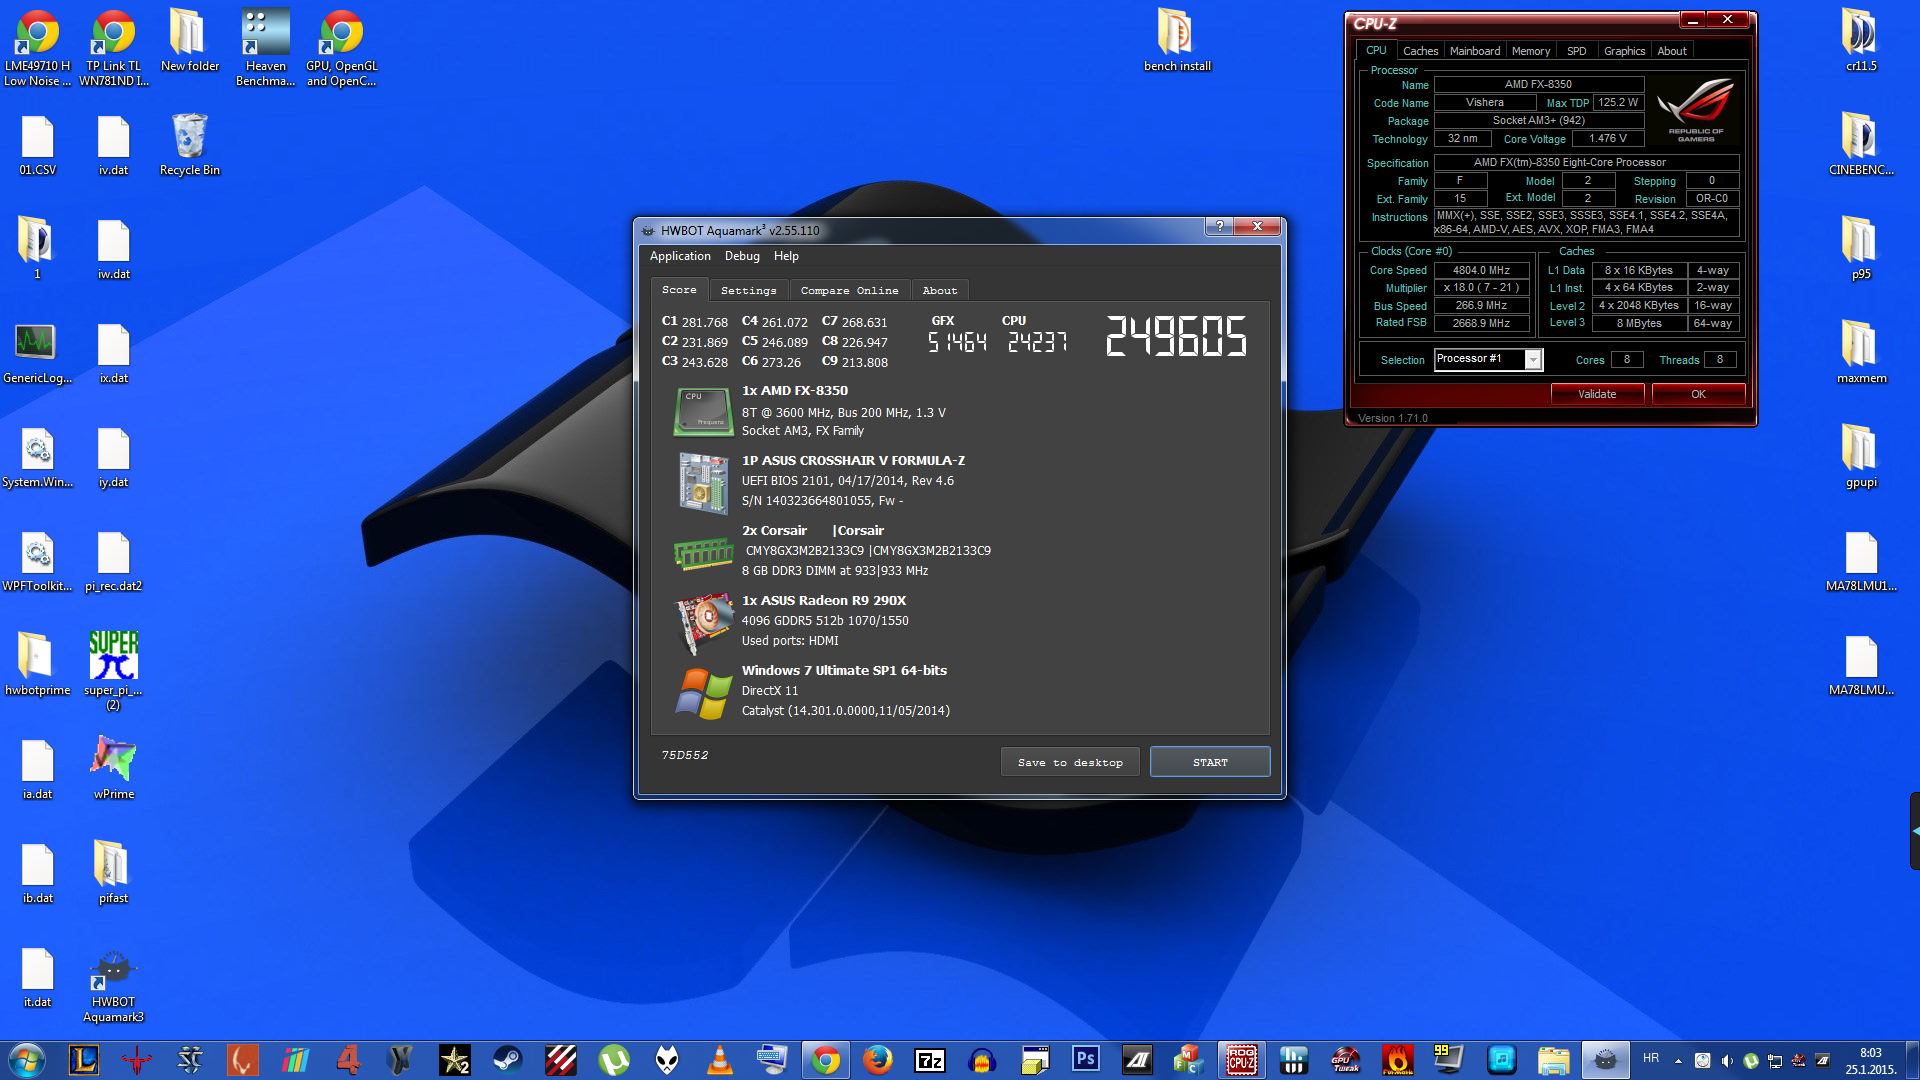1920x1080 pixels.
Task: Switch to Settings tab in Aquamark
Action: (749, 290)
